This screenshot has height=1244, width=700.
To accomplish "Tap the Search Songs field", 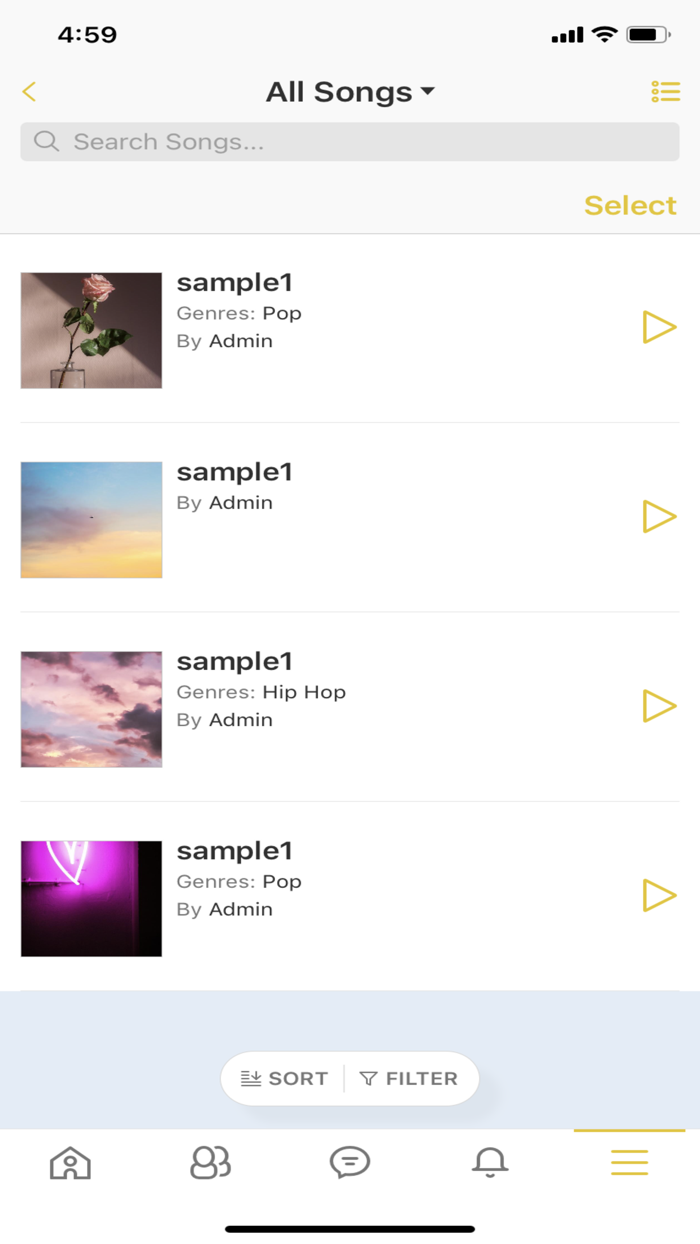I will click(x=349, y=141).
